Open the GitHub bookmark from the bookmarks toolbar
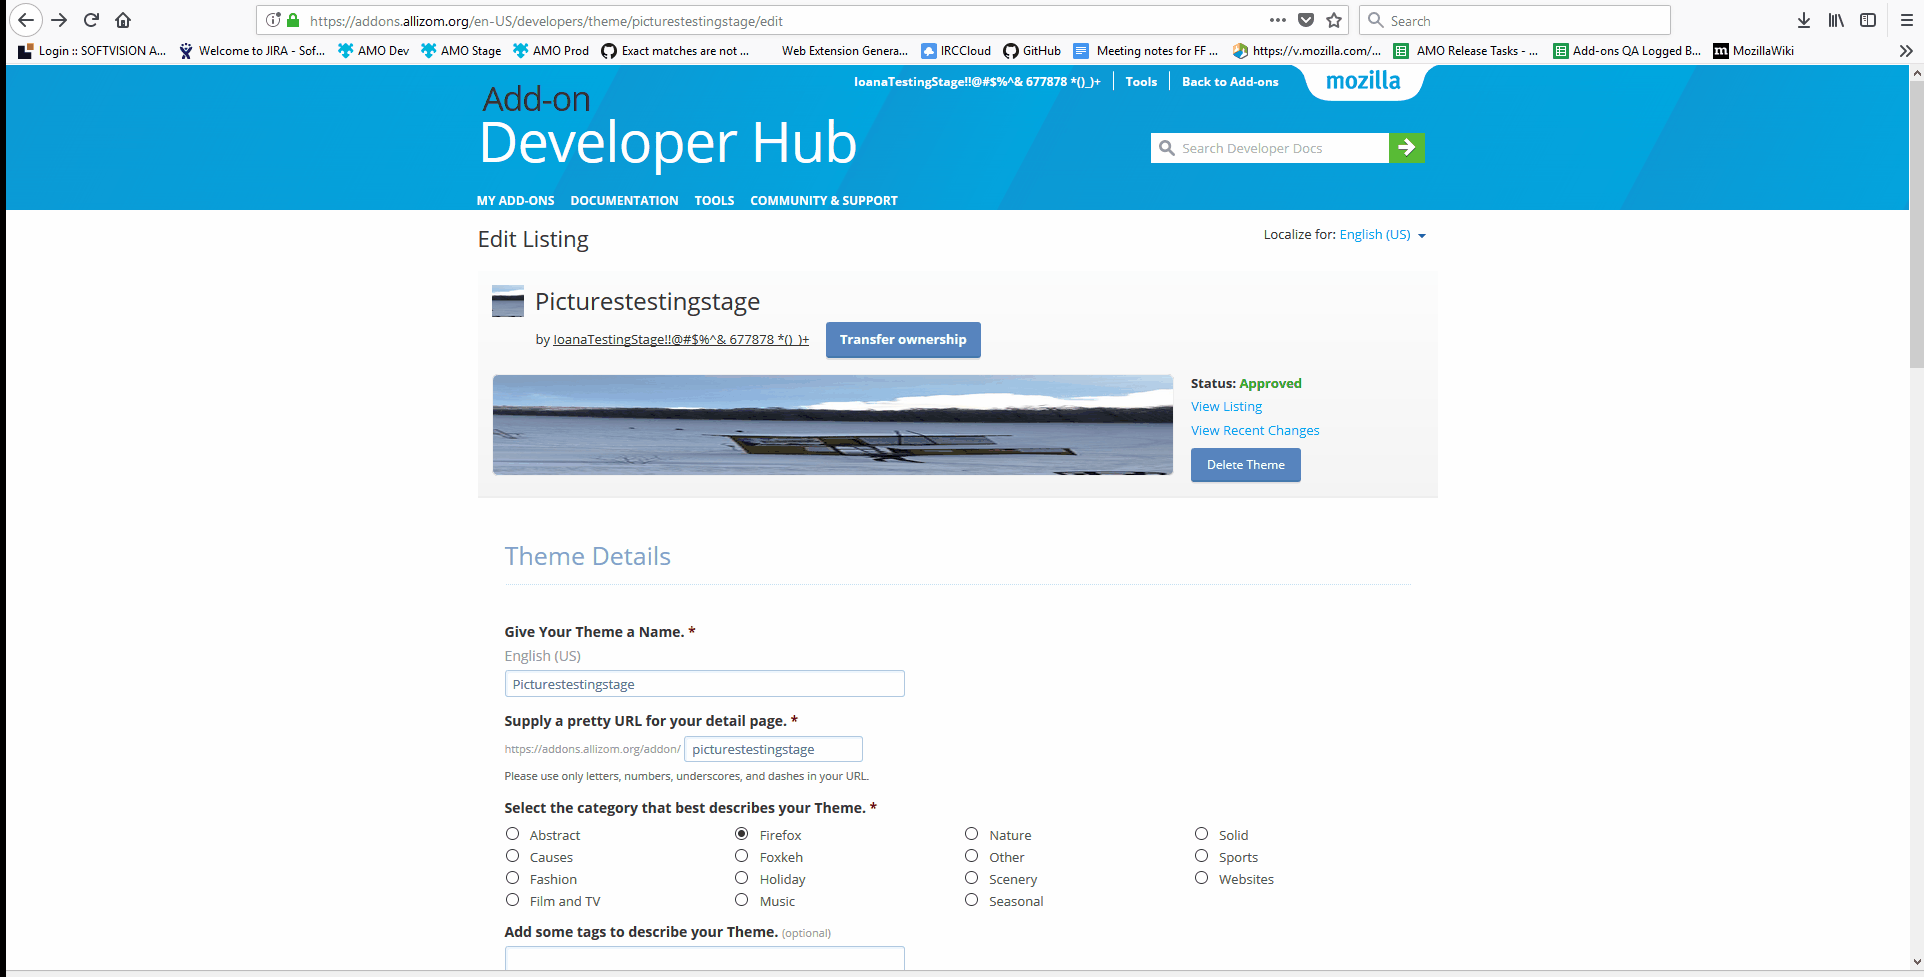Image resolution: width=1924 pixels, height=977 pixels. pyautogui.click(x=1031, y=50)
